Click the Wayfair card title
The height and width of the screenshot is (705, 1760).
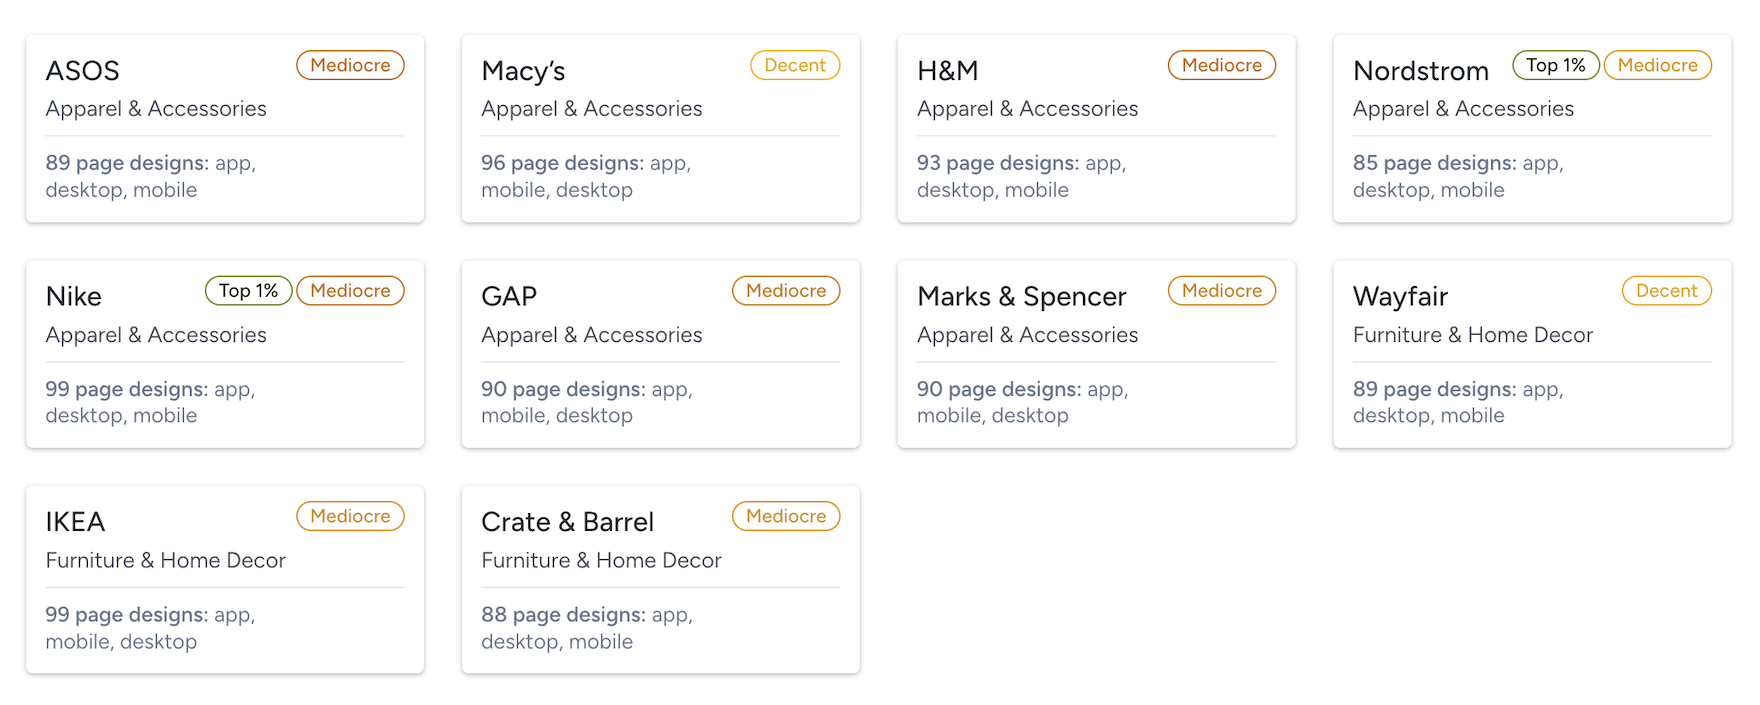click(1400, 297)
